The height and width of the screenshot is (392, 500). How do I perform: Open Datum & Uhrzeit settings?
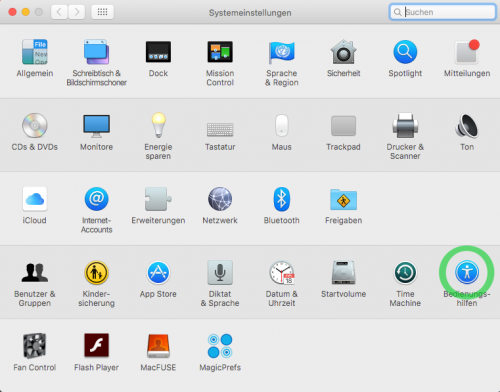coord(282,272)
